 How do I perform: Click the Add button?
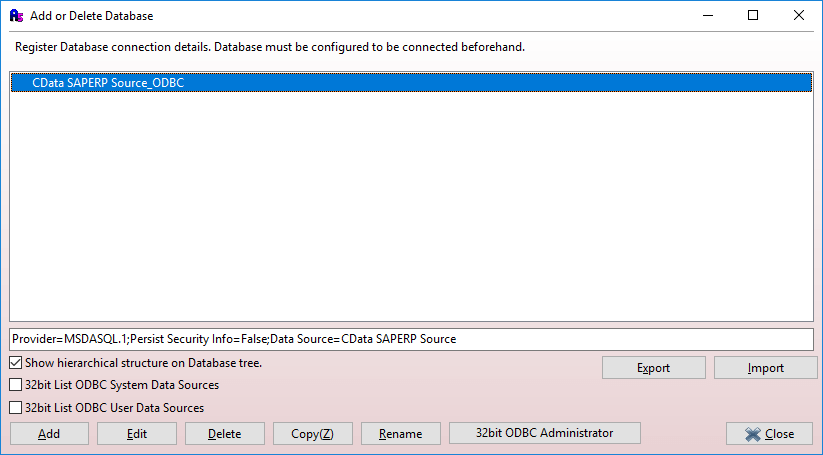pos(49,434)
